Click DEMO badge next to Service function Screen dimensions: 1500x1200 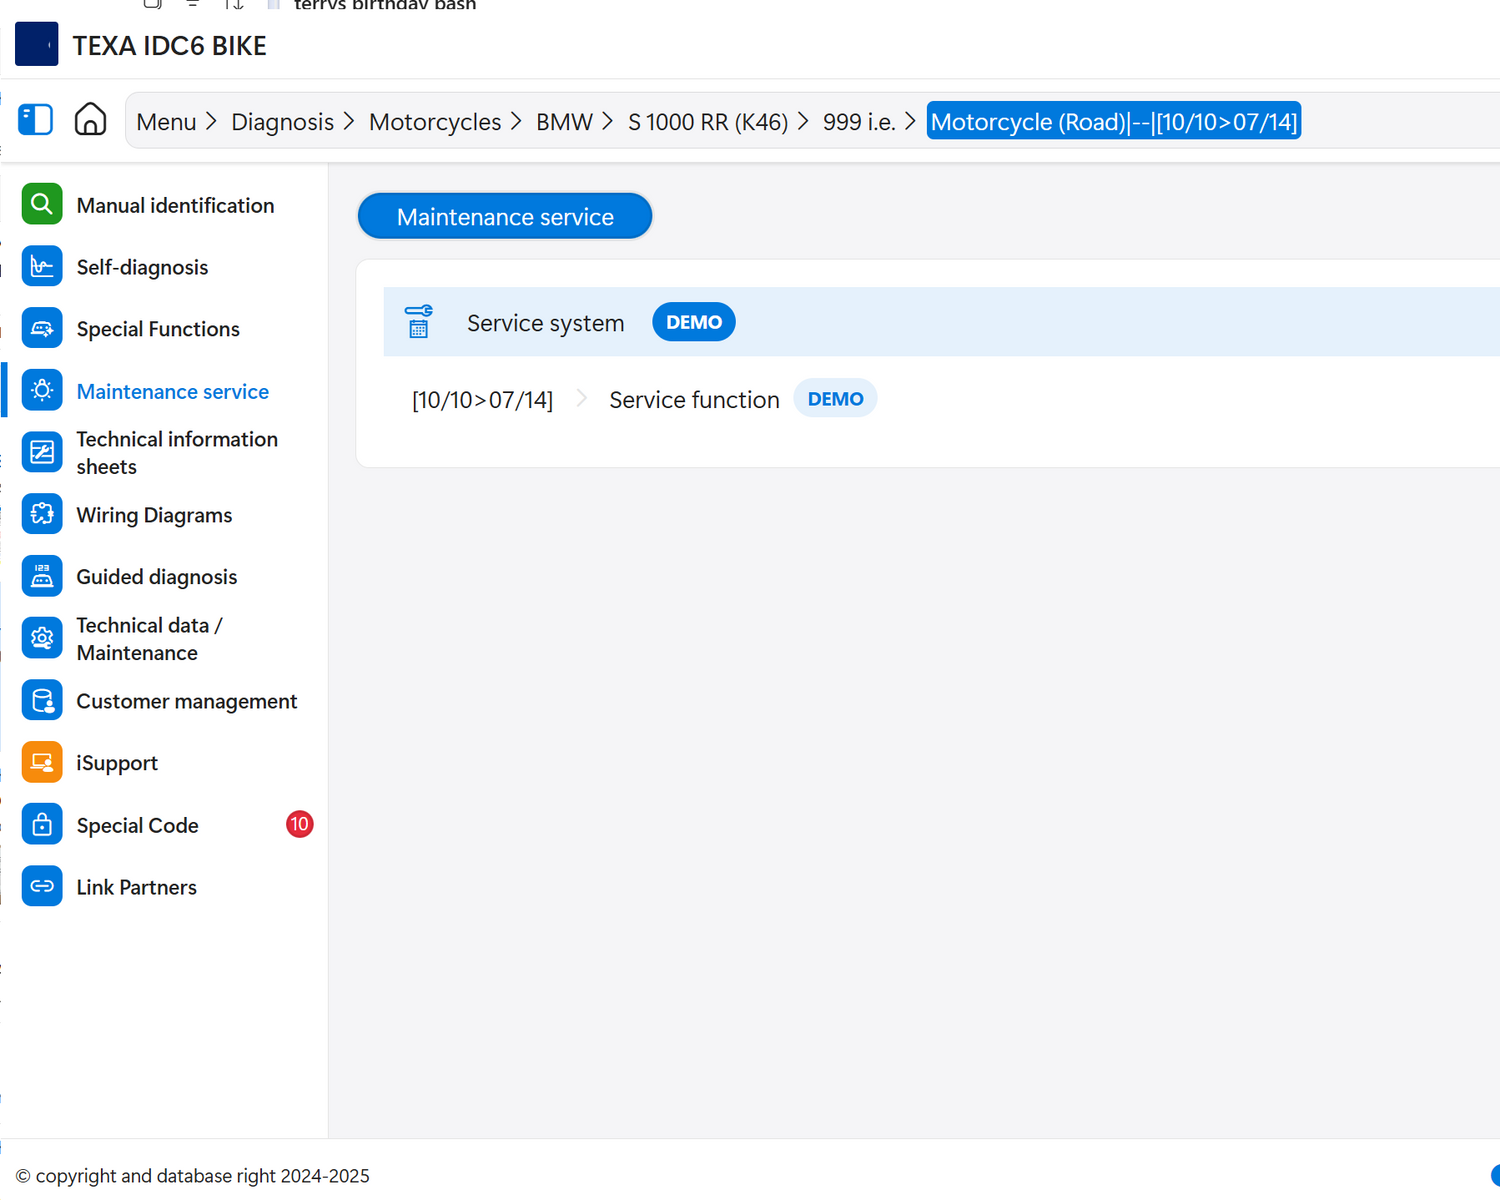coord(835,398)
